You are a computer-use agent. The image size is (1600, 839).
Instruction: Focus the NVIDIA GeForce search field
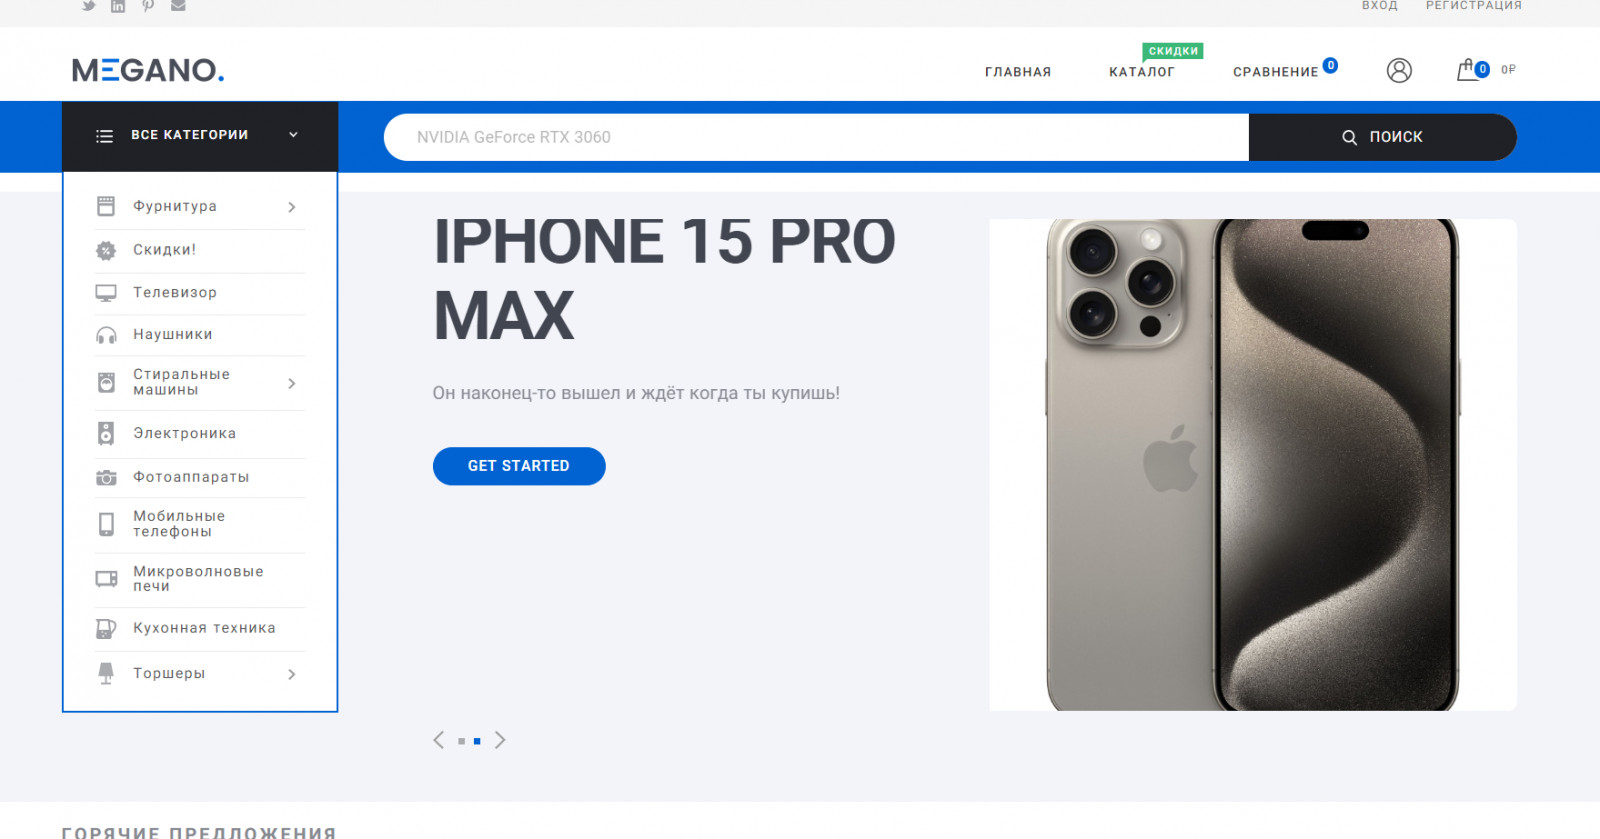tap(816, 137)
